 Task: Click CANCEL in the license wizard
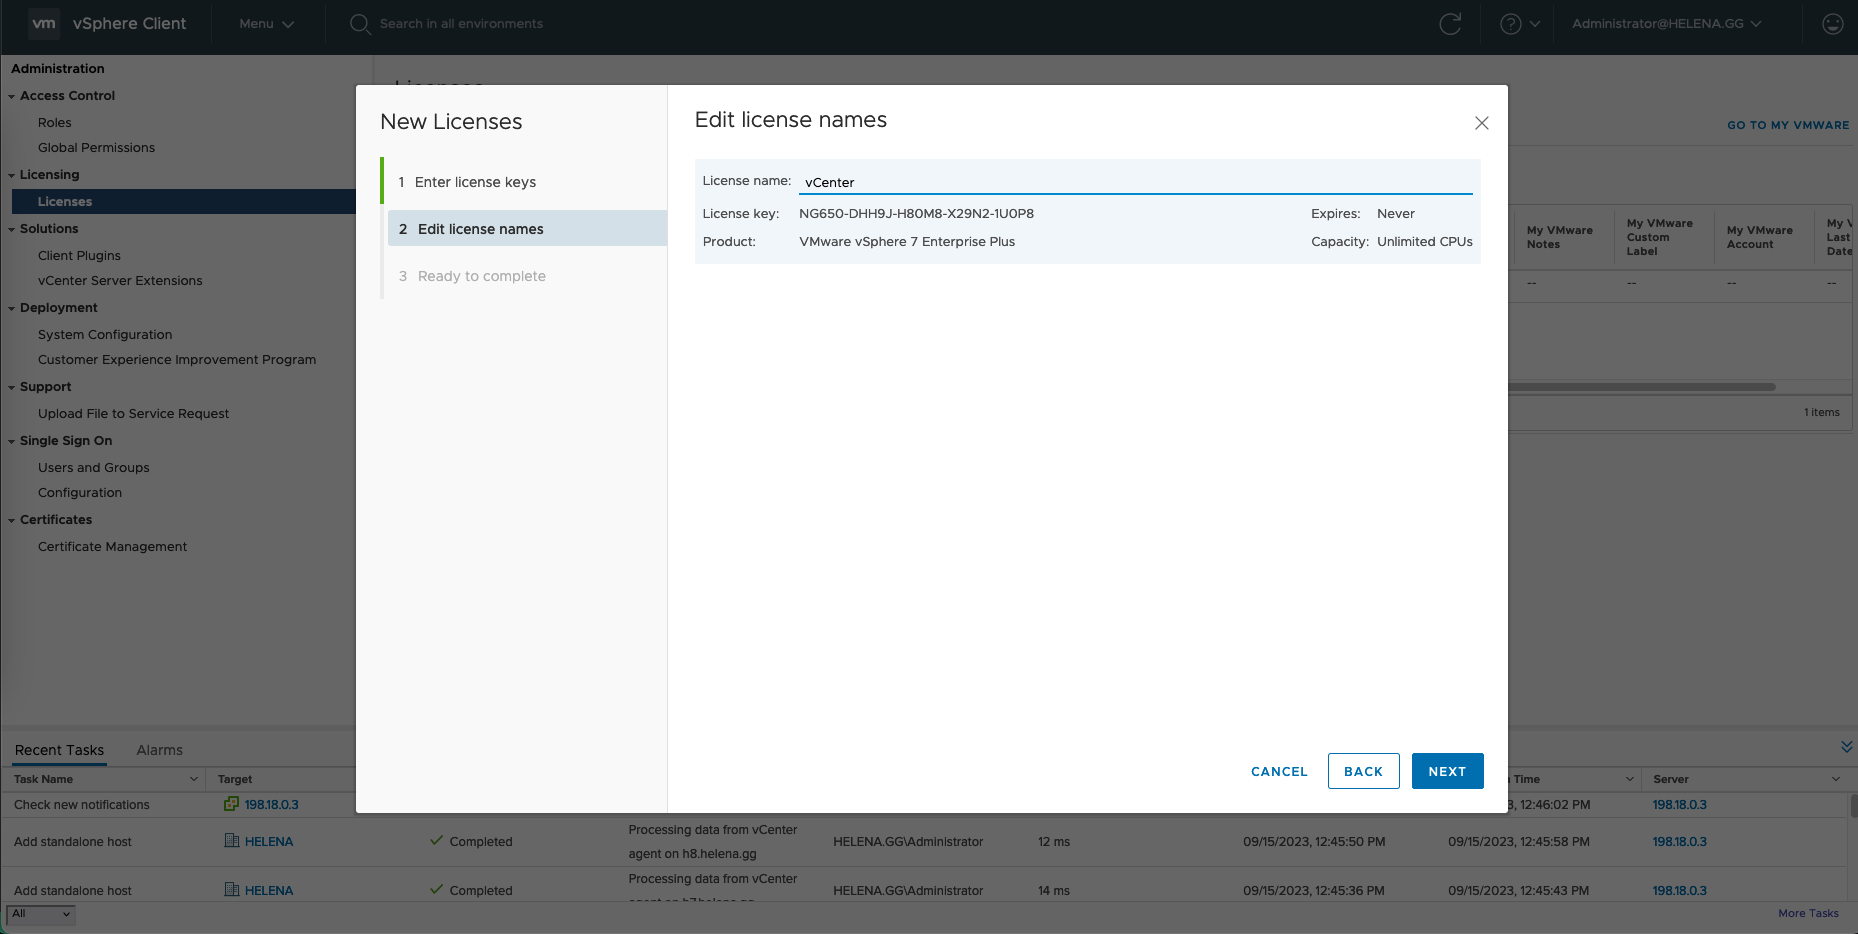pos(1279,771)
